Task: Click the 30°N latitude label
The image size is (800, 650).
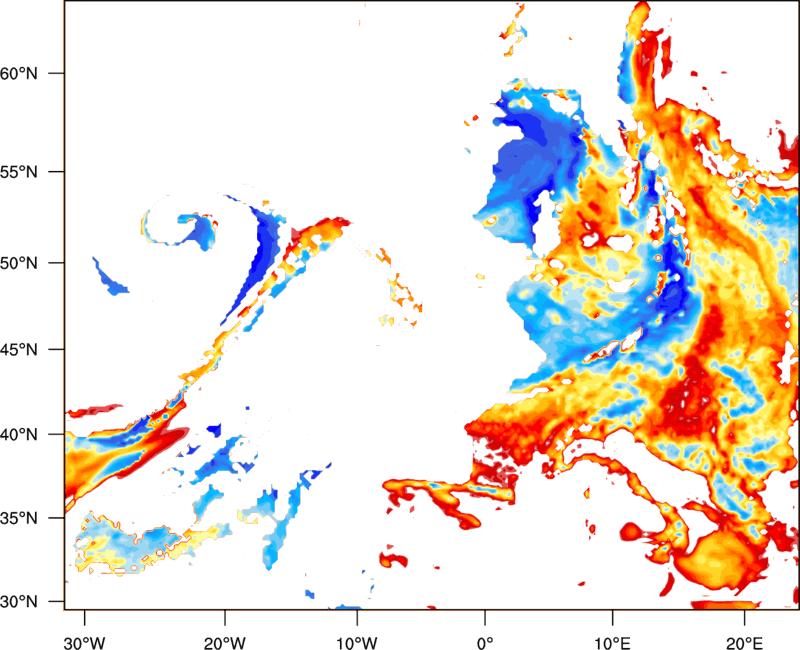Action: (19, 602)
